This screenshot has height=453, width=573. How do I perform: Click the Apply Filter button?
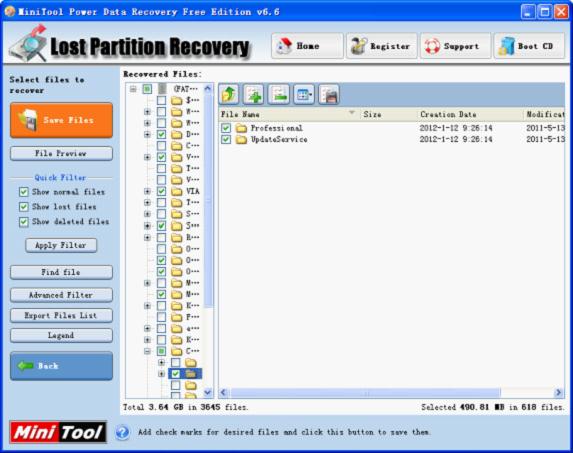(61, 245)
